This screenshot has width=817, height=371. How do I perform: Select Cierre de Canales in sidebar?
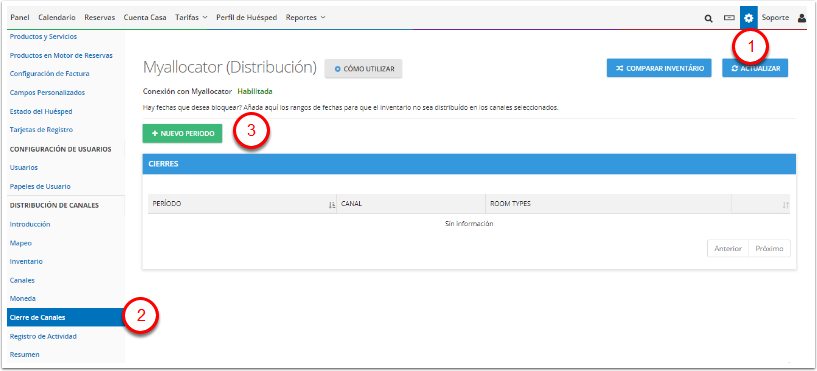pyautogui.click(x=66, y=317)
